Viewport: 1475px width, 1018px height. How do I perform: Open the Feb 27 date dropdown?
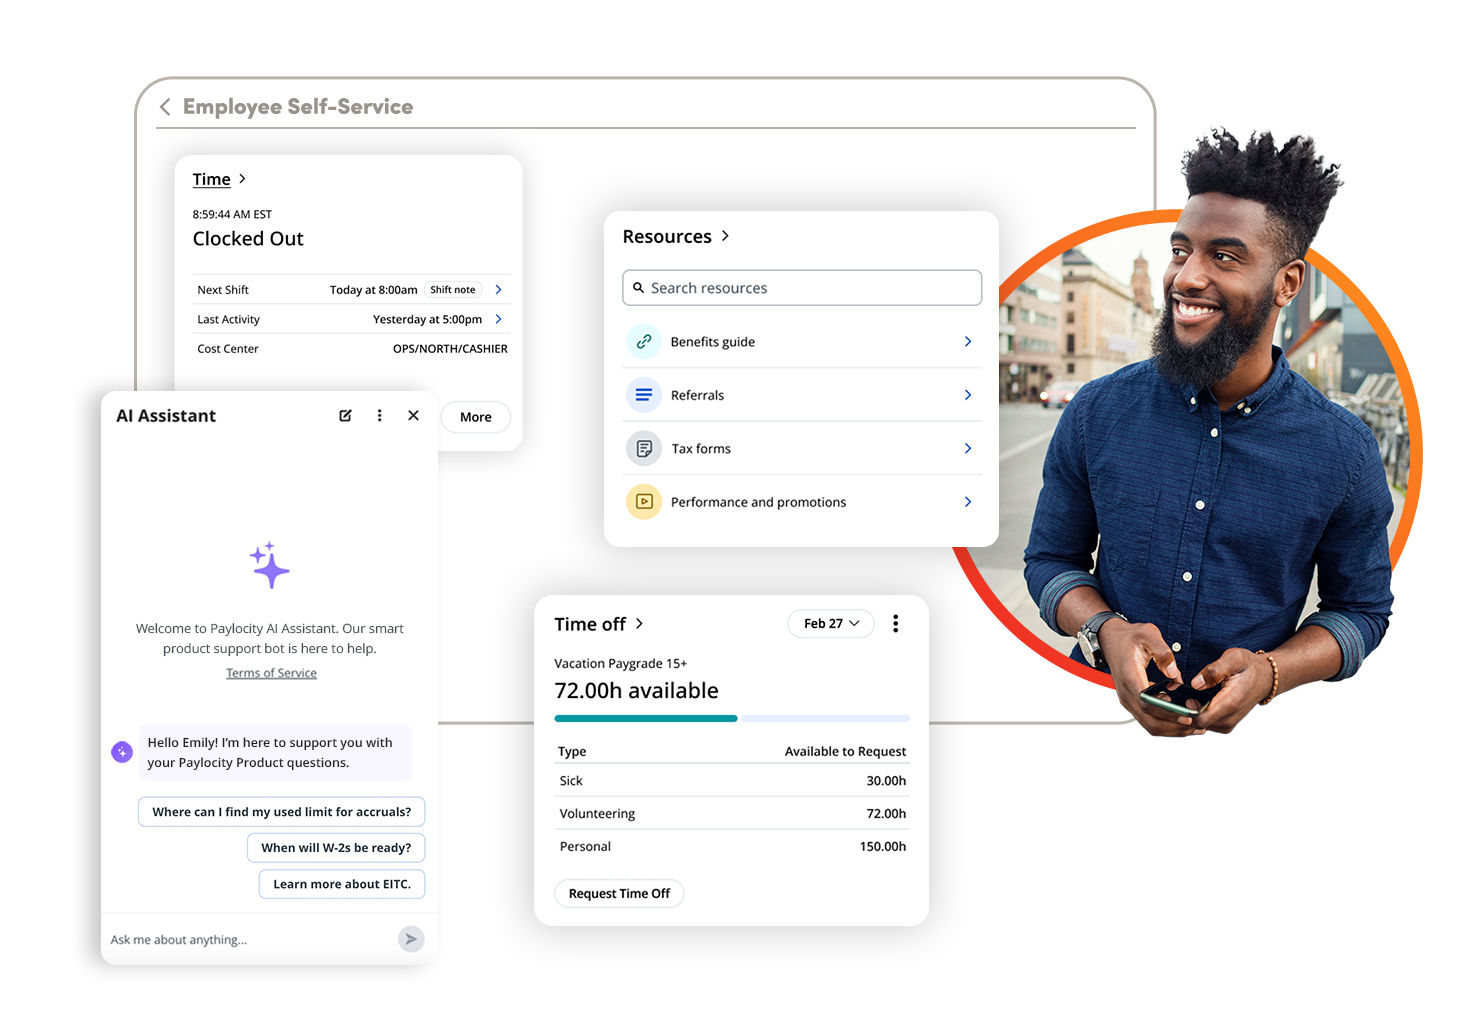click(830, 624)
